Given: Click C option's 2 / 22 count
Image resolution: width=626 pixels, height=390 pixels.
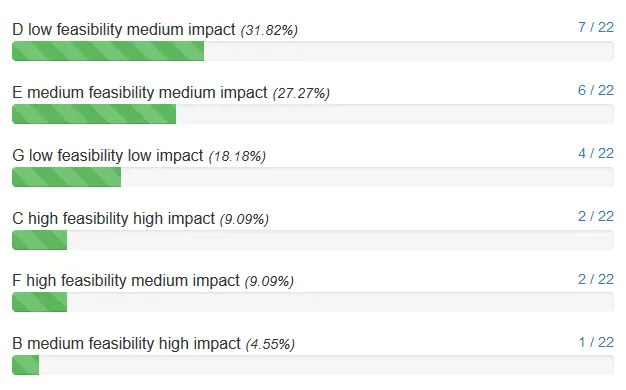Looking at the screenshot, I should pos(596,216).
